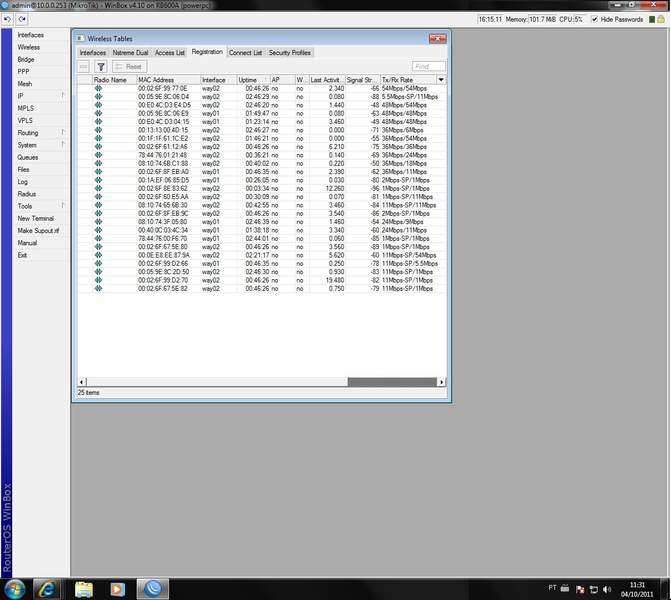Select the row with MAC 00:02:6F:99:77:0E
671x600 pixels.
coord(262,89)
